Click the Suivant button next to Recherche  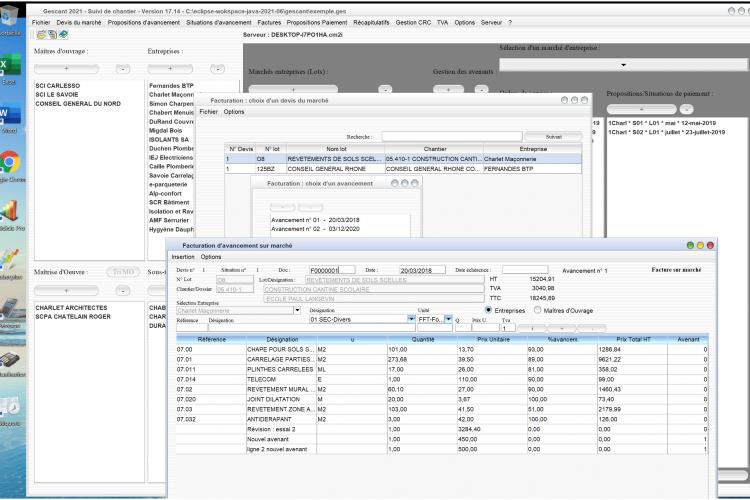click(x=553, y=137)
